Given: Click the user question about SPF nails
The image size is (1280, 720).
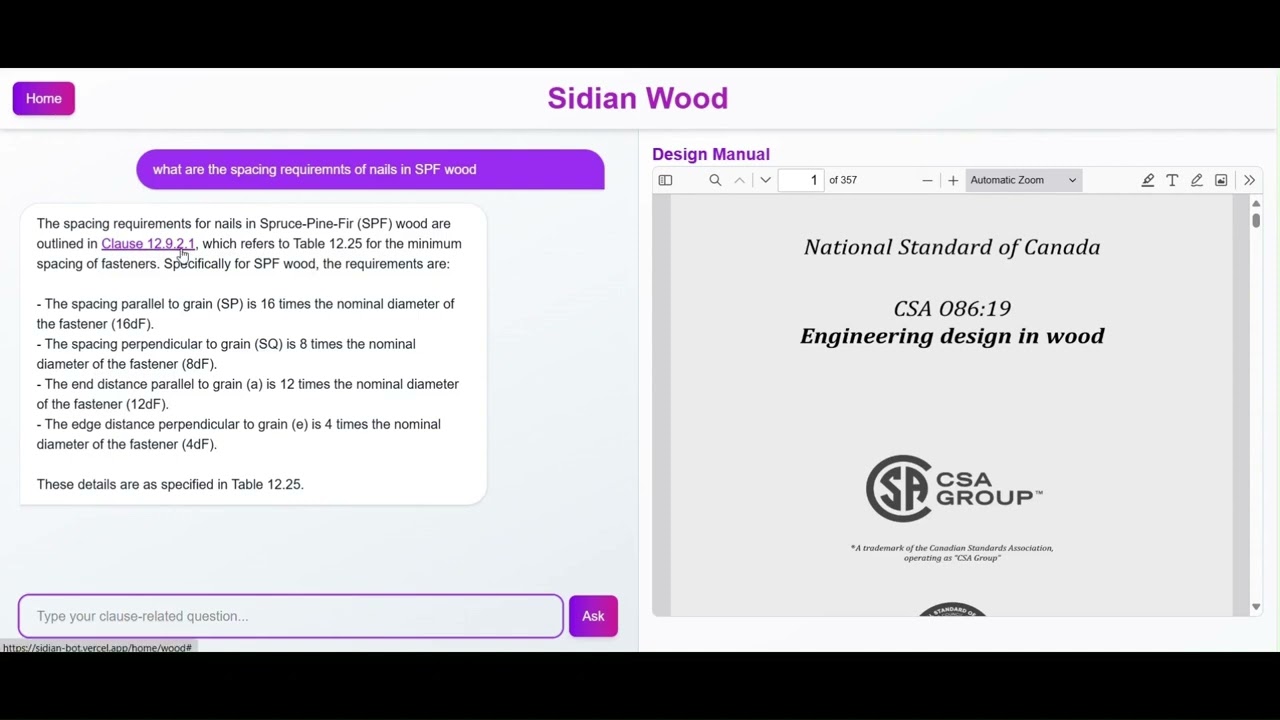Looking at the screenshot, I should click(370, 169).
